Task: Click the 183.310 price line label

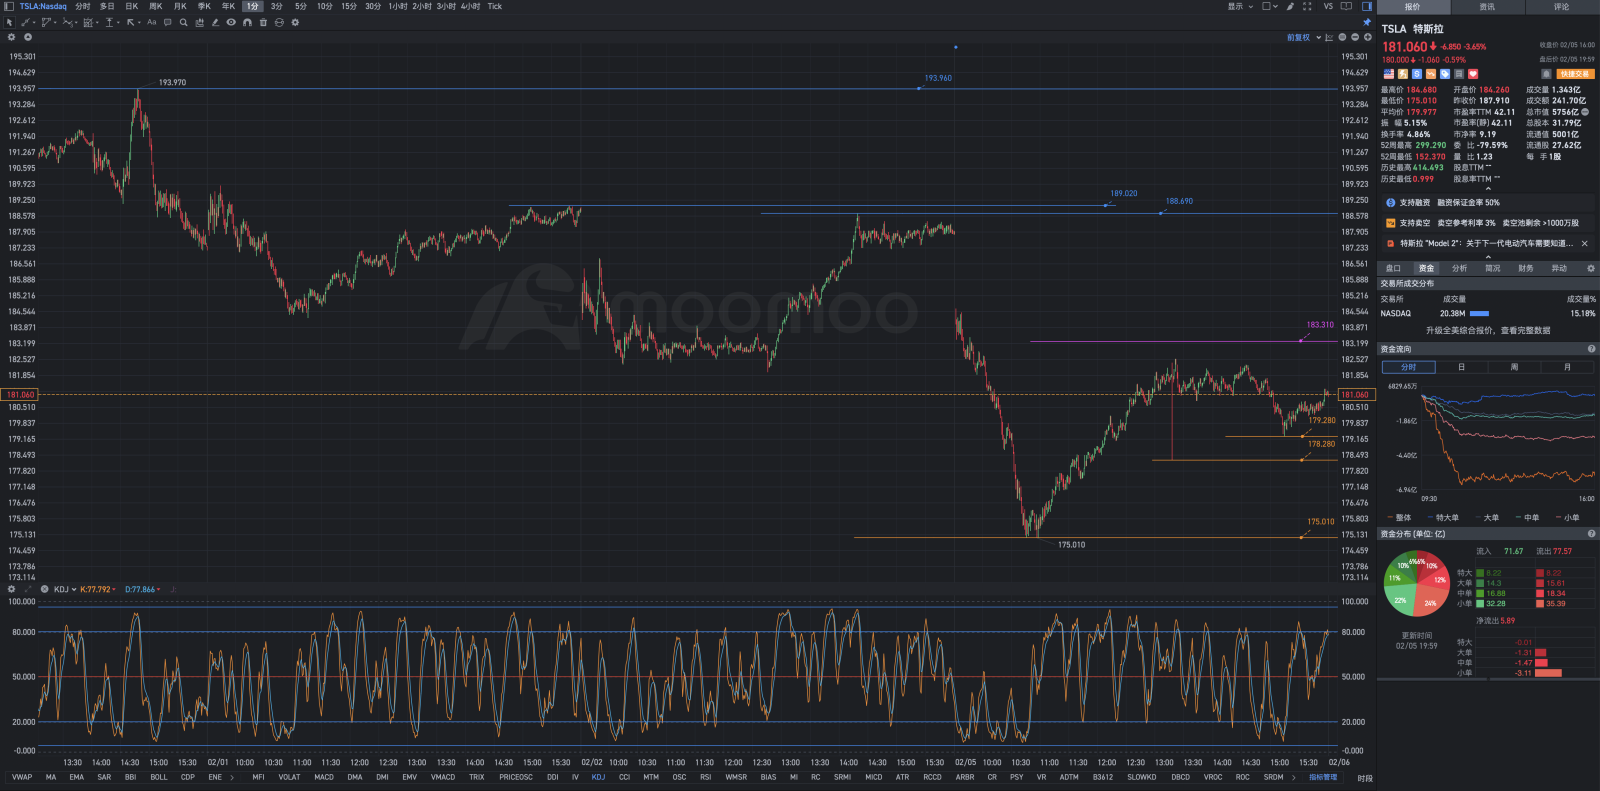Action: [x=1320, y=325]
